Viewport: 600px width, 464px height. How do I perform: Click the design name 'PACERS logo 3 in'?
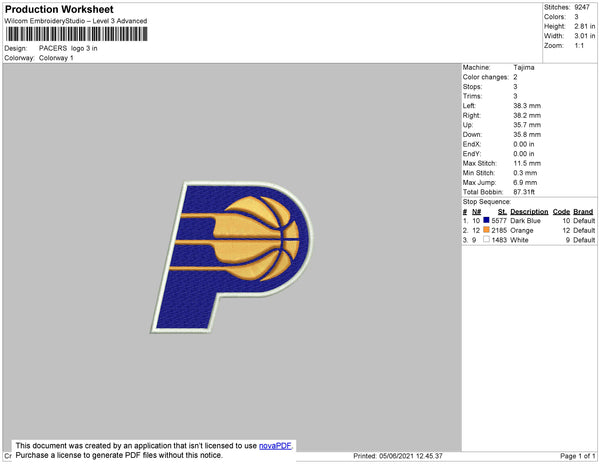(68, 49)
